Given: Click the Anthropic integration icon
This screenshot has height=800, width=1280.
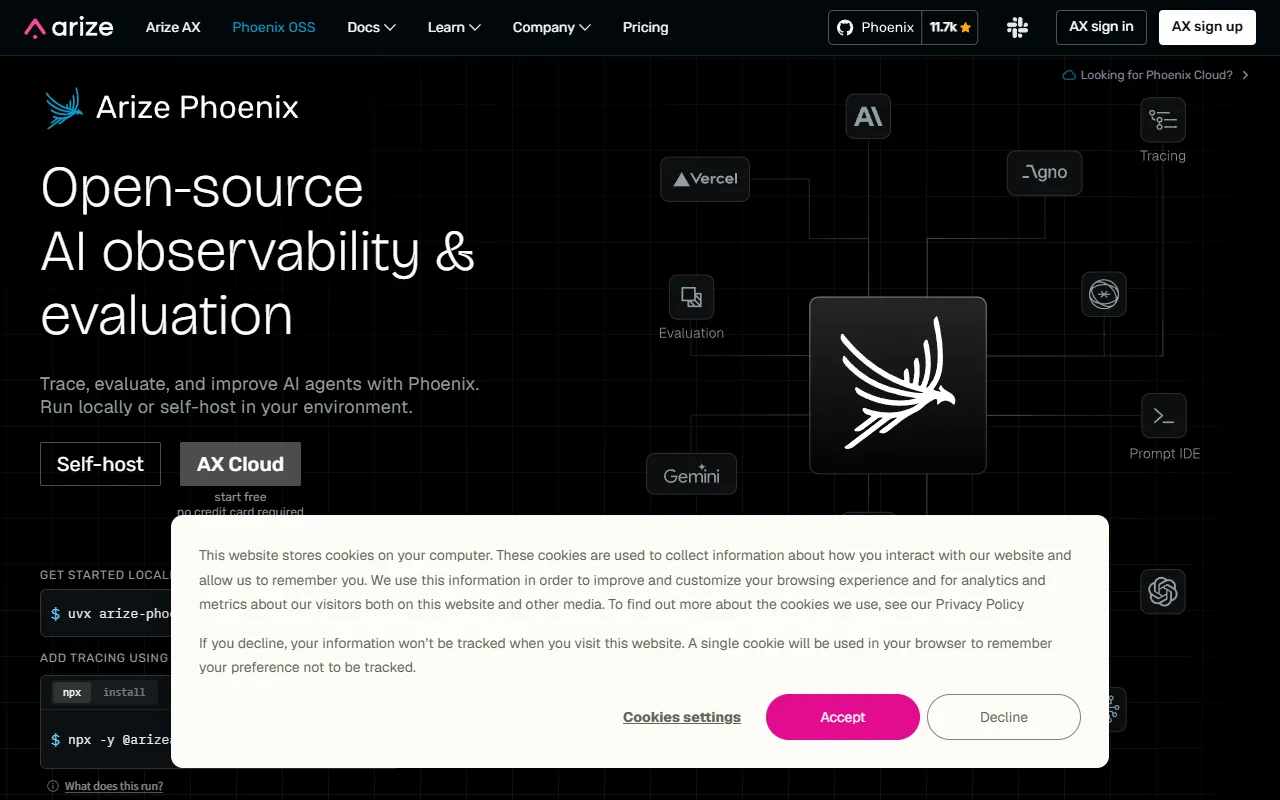Looking at the screenshot, I should click(868, 117).
